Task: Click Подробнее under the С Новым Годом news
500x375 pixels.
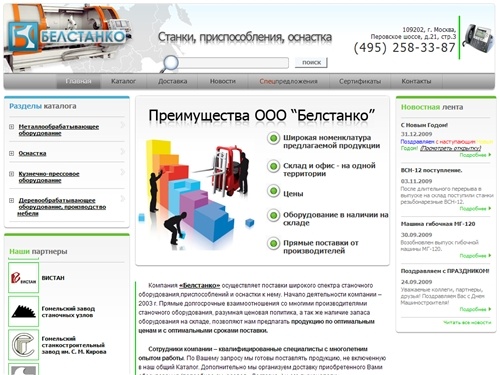Action: tap(475, 155)
